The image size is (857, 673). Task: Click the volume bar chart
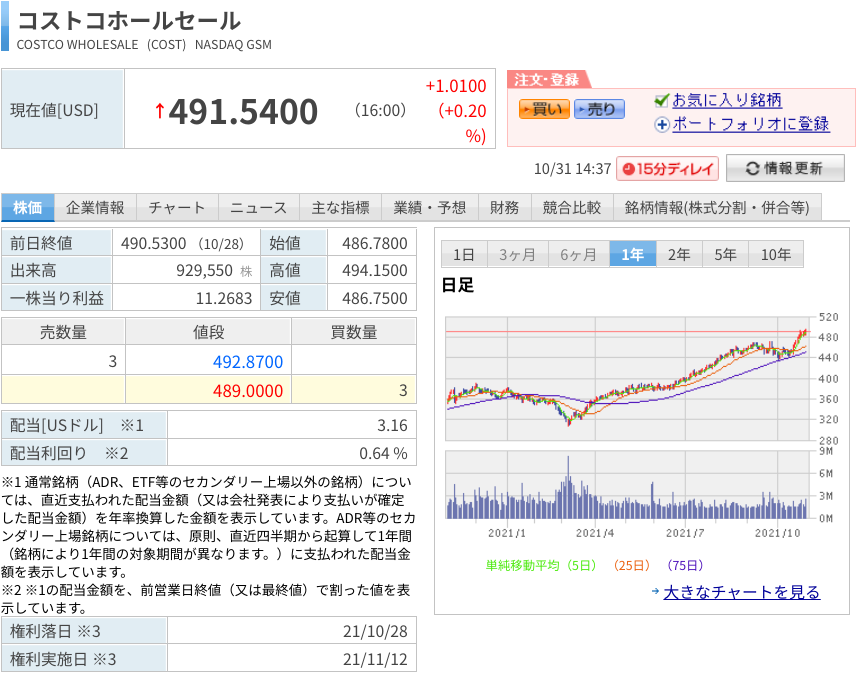[x=627, y=485]
